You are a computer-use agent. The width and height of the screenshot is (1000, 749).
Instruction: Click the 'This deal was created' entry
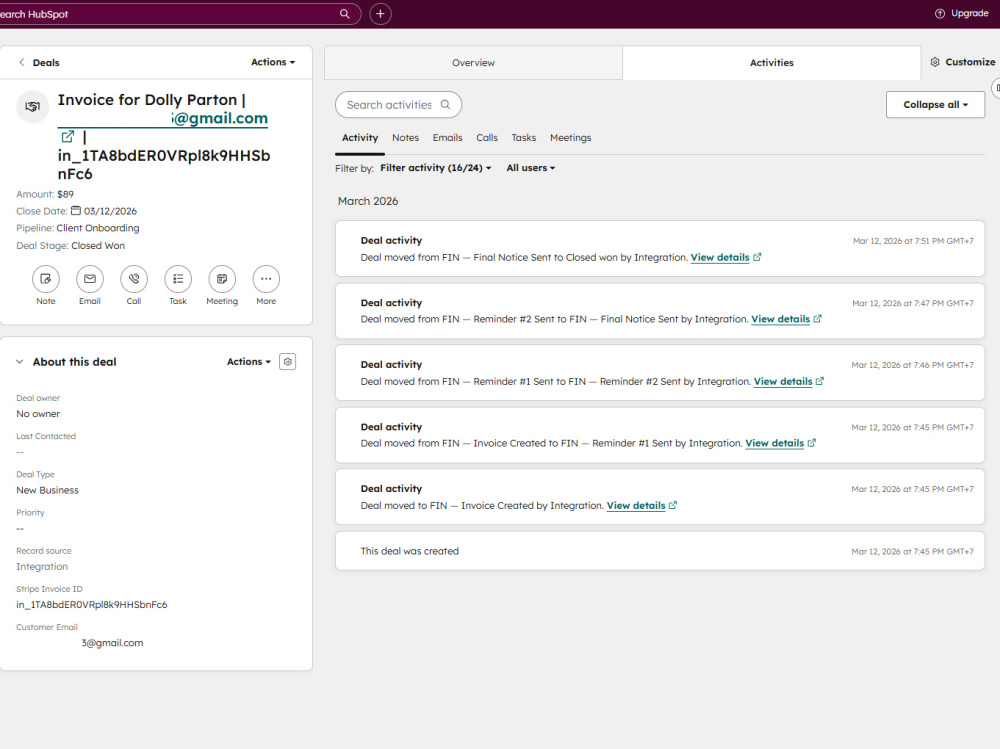click(x=660, y=551)
